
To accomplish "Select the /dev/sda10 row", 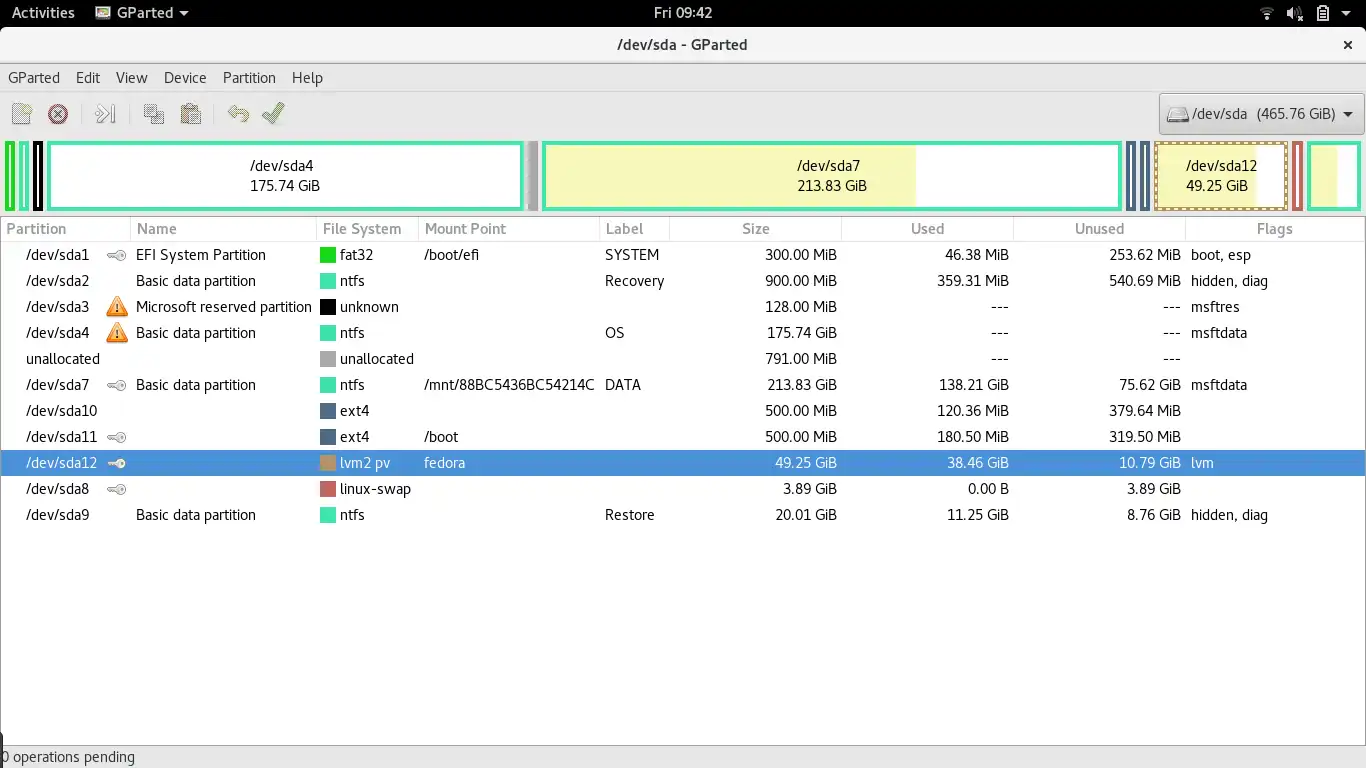I will (x=683, y=411).
